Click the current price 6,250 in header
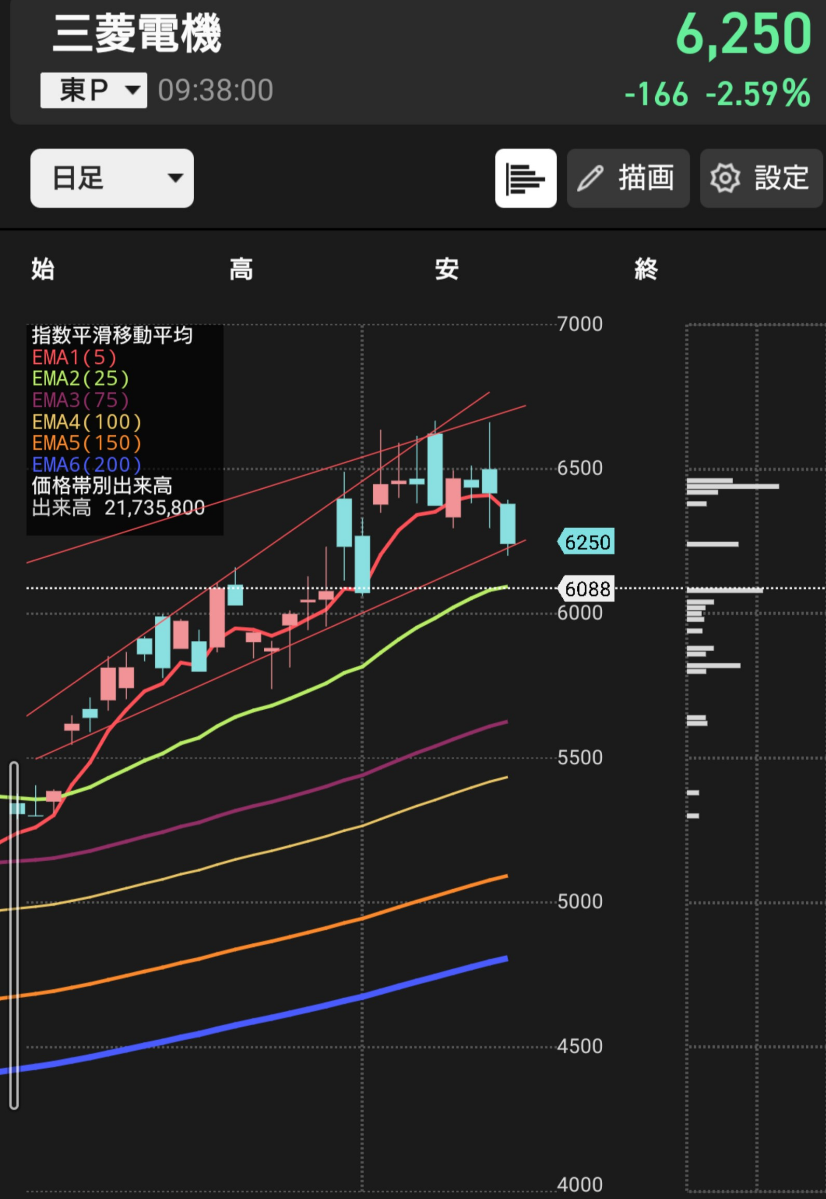Viewport: 826px width, 1199px height. pos(743,34)
